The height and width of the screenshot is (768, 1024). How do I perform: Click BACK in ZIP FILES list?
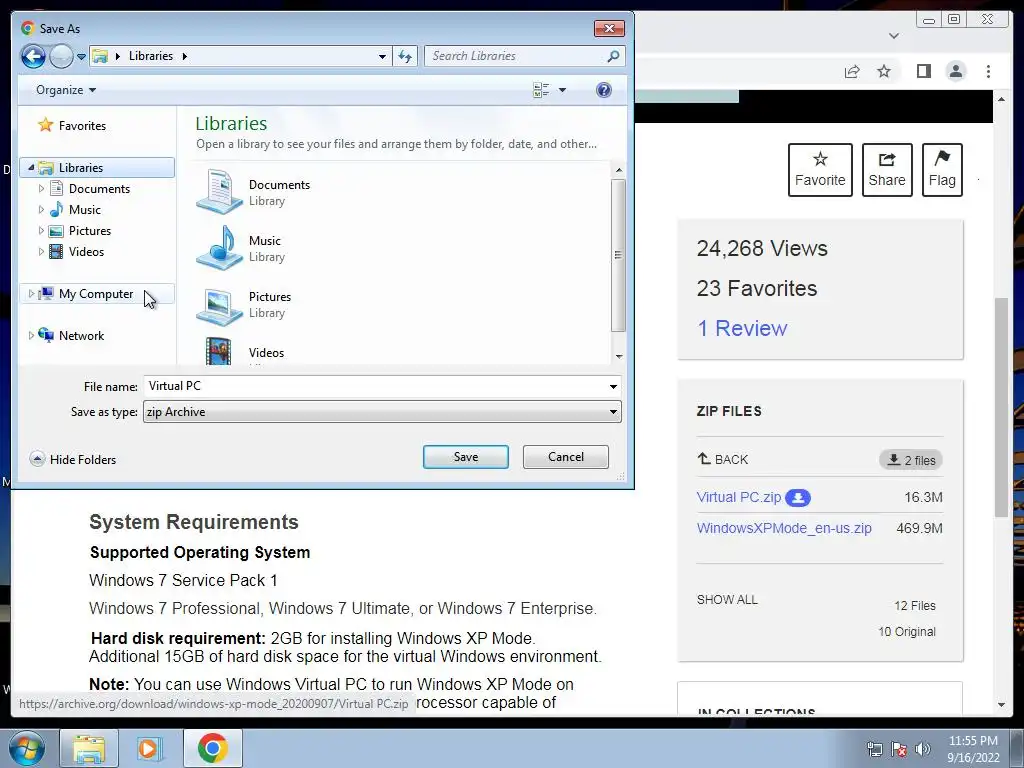tap(723, 459)
